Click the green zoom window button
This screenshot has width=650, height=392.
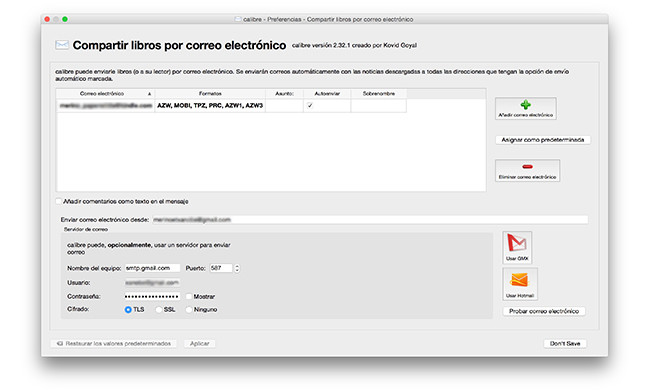point(65,19)
